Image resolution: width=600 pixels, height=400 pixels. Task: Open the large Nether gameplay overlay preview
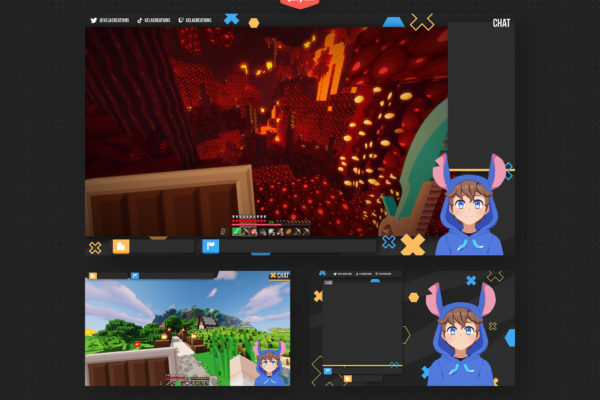pyautogui.click(x=266, y=132)
